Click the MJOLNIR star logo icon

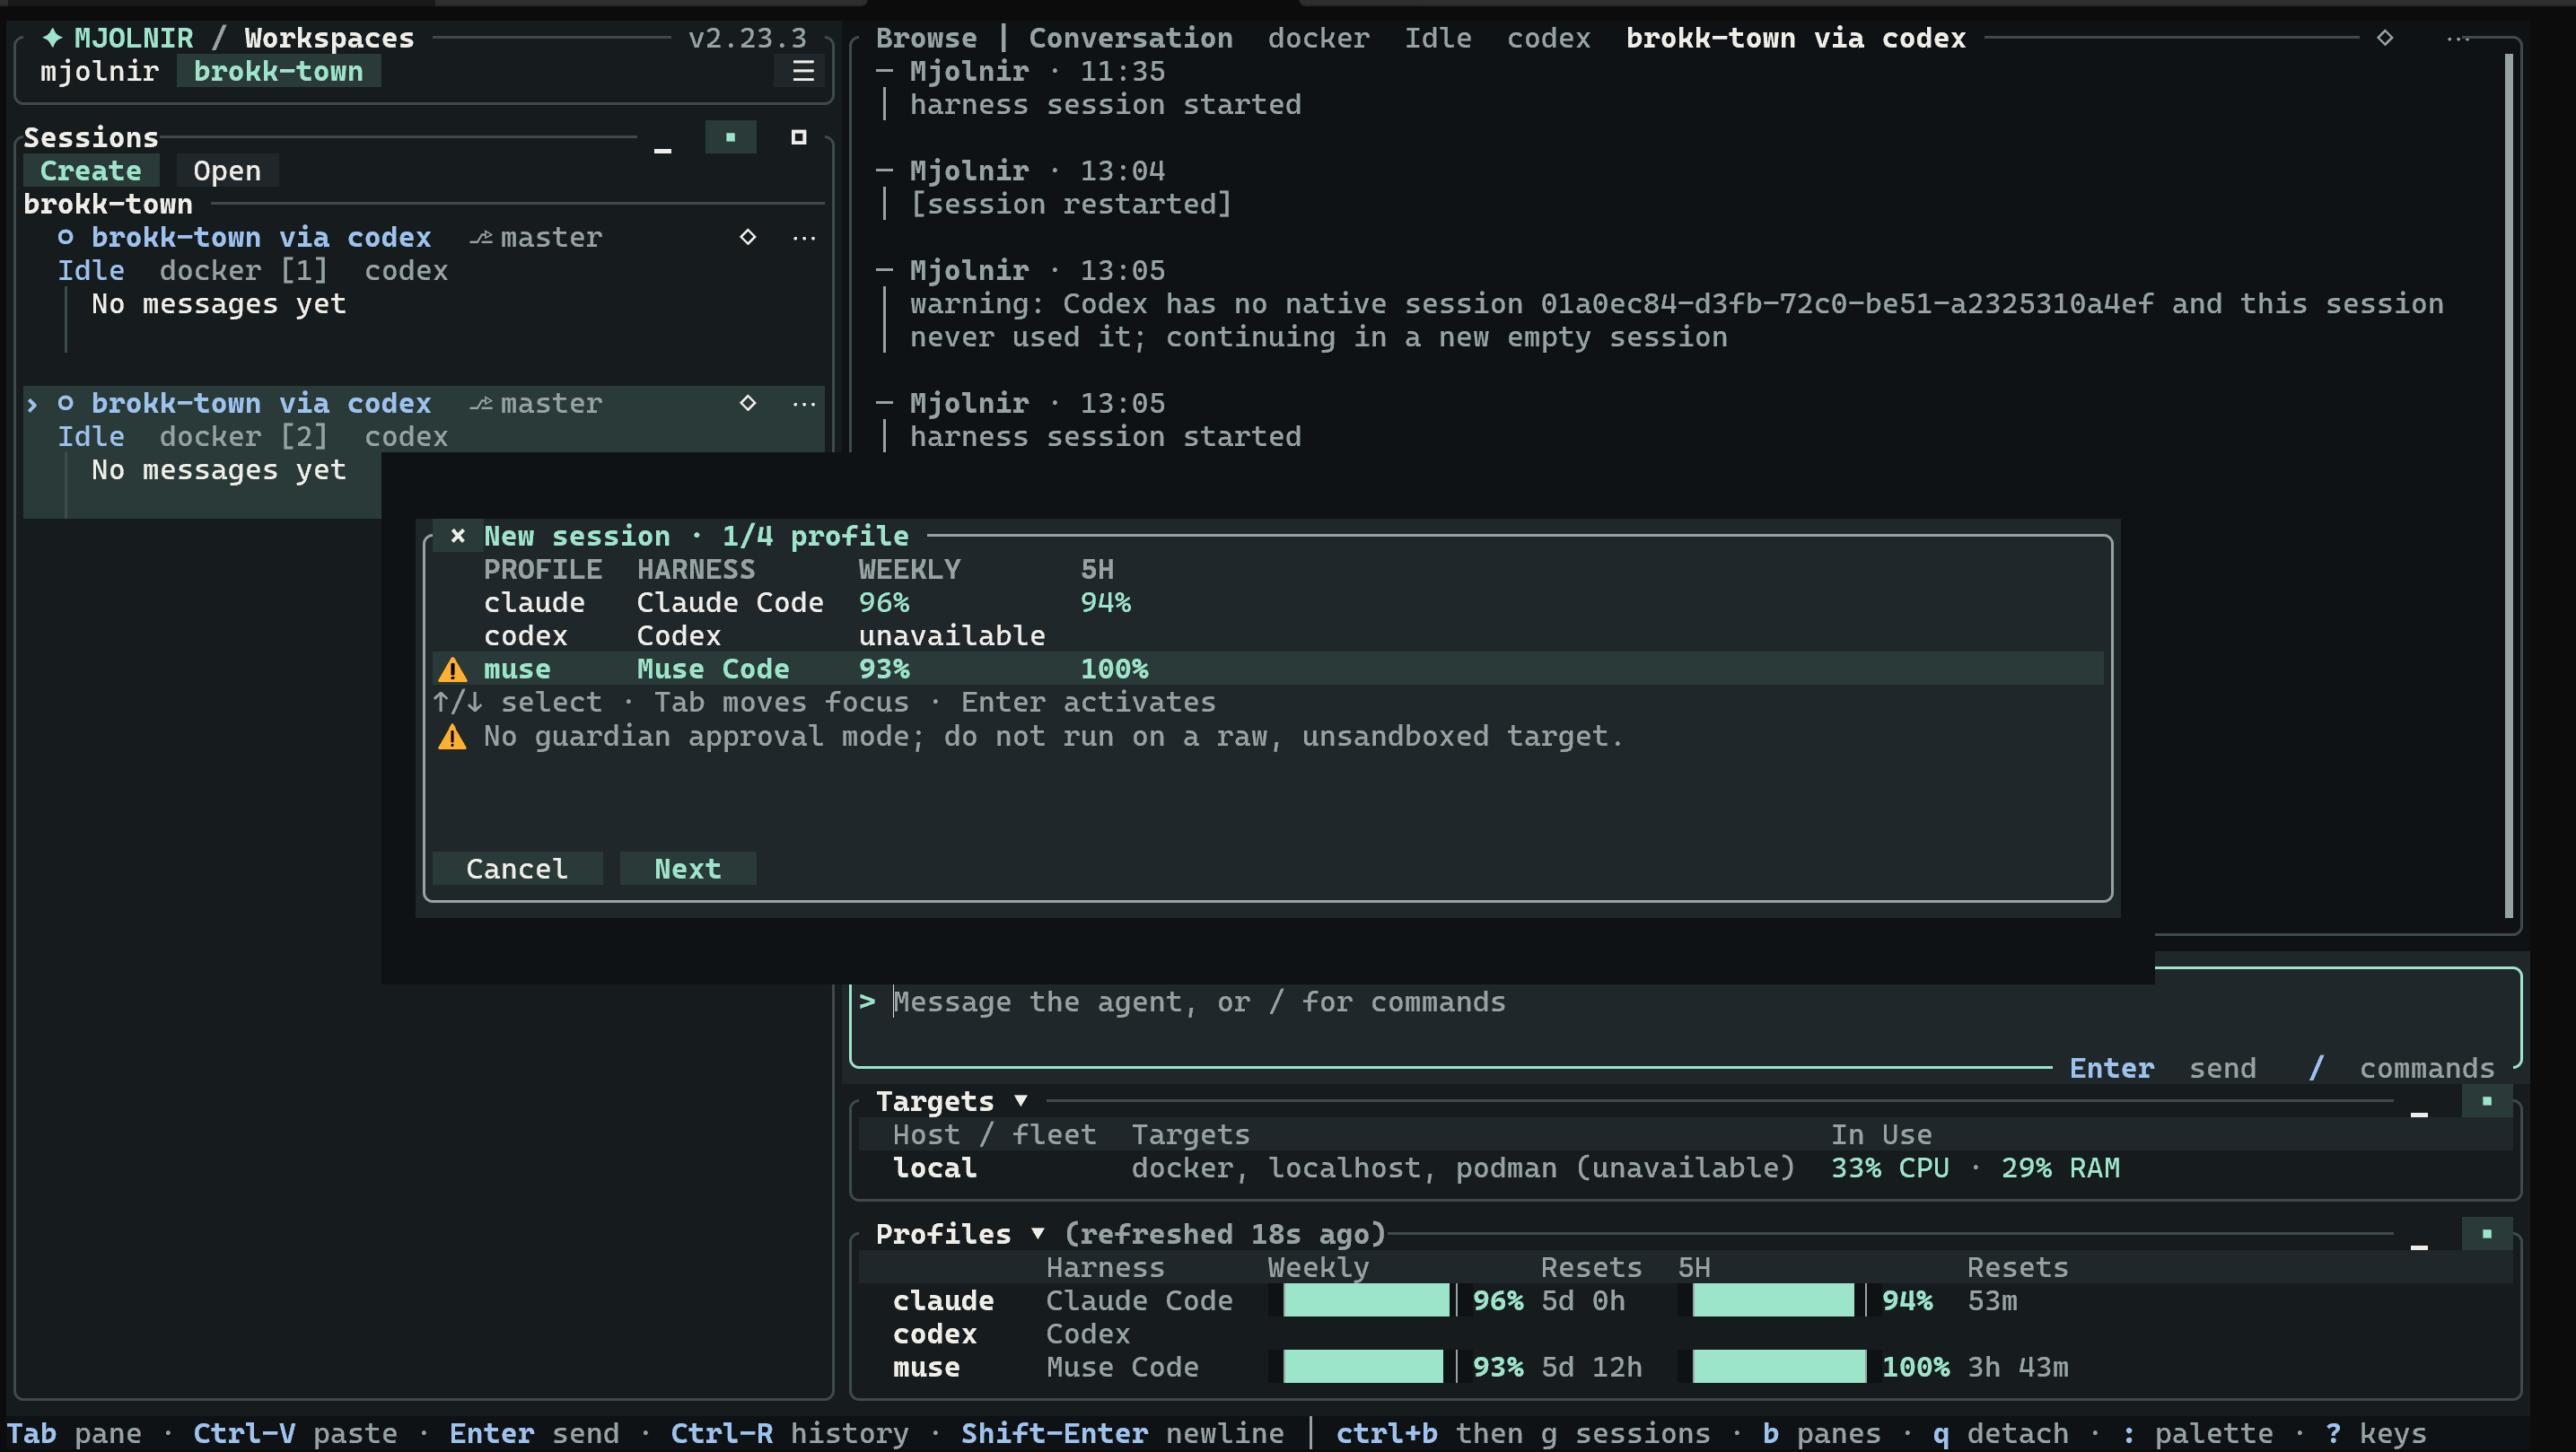52,38
